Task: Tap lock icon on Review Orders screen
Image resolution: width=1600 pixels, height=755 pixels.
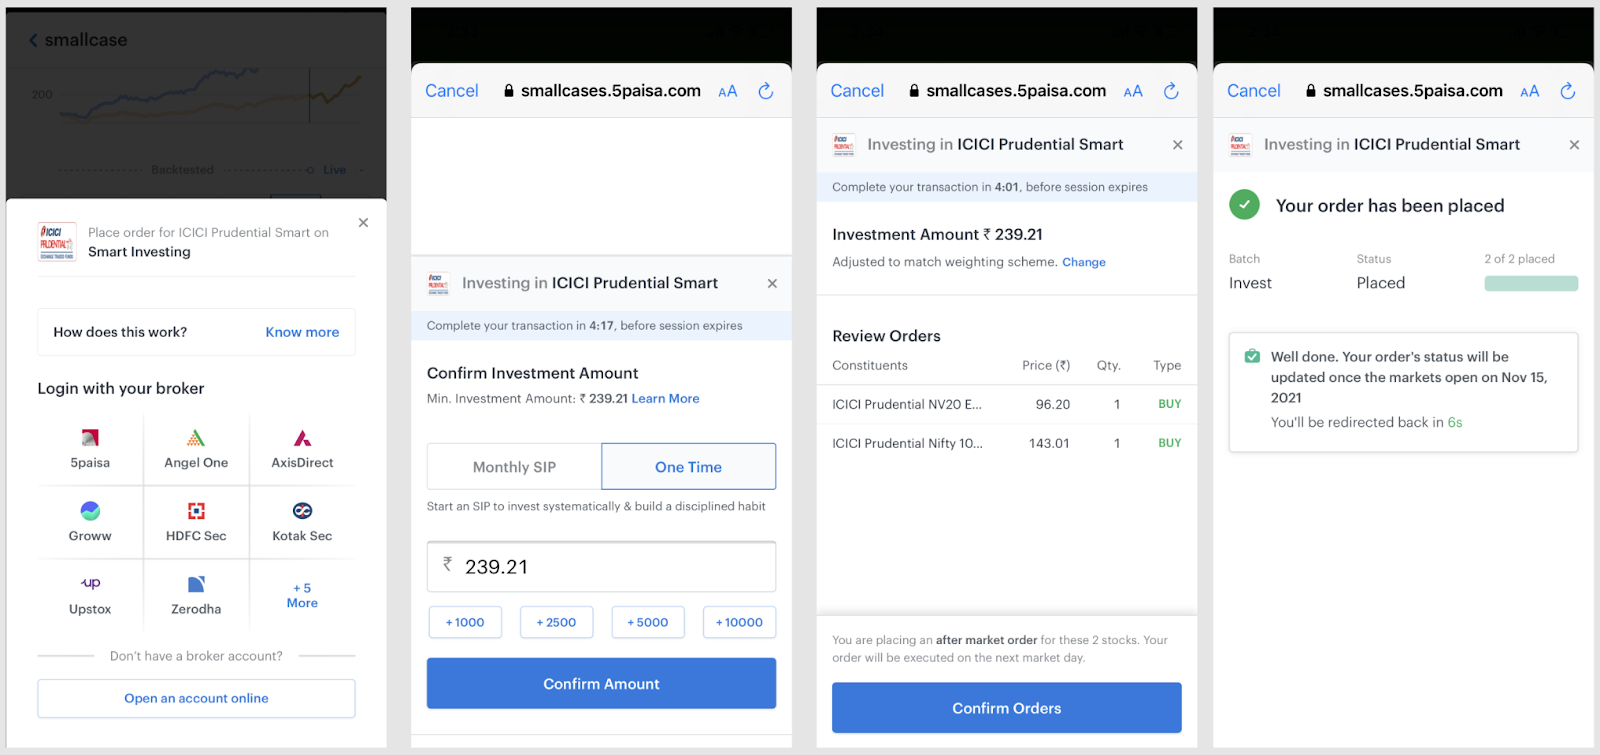Action: click(914, 91)
